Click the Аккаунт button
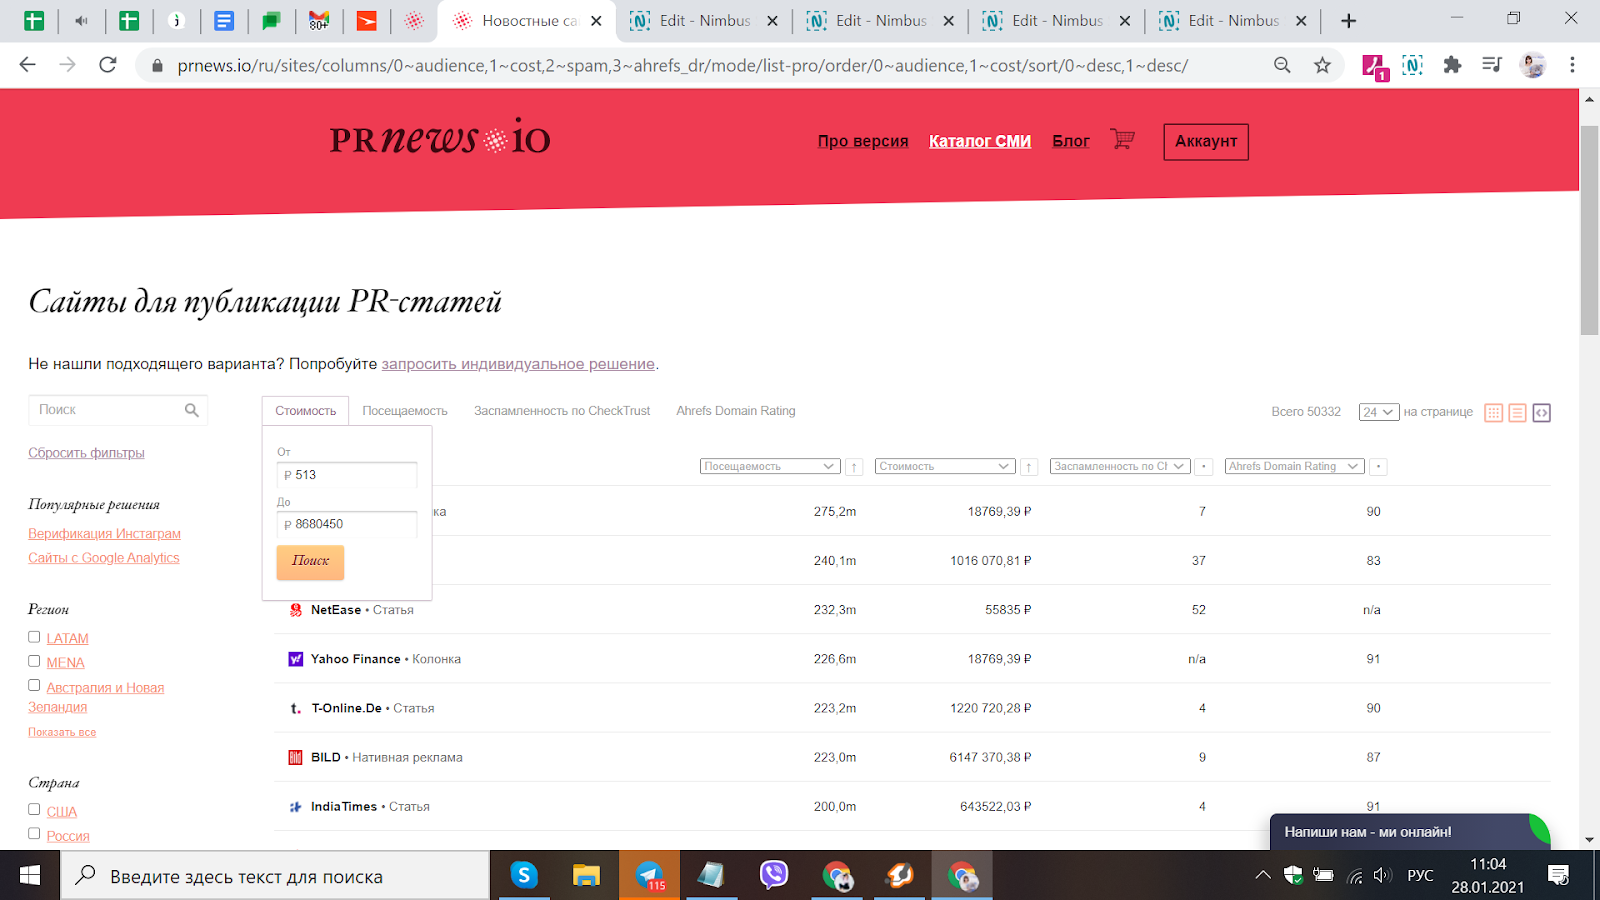Viewport: 1600px width, 900px height. (x=1206, y=142)
